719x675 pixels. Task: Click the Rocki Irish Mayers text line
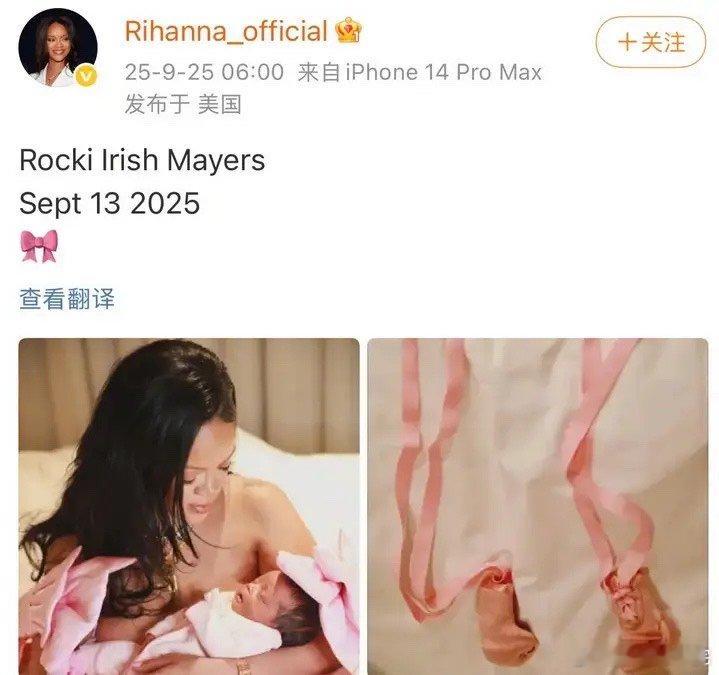[142, 160]
